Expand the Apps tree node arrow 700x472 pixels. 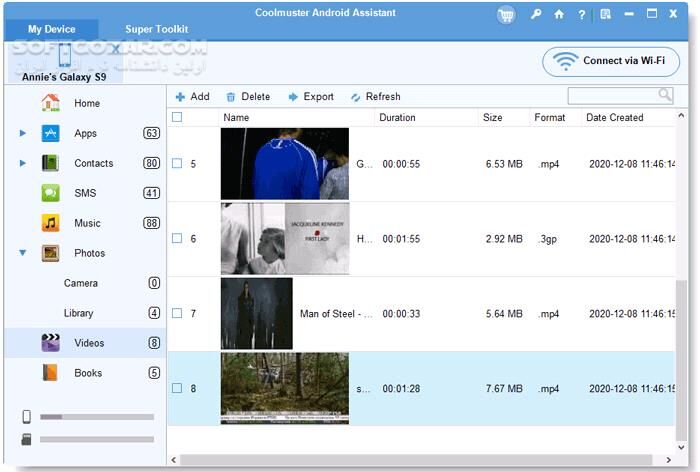tap(23, 133)
